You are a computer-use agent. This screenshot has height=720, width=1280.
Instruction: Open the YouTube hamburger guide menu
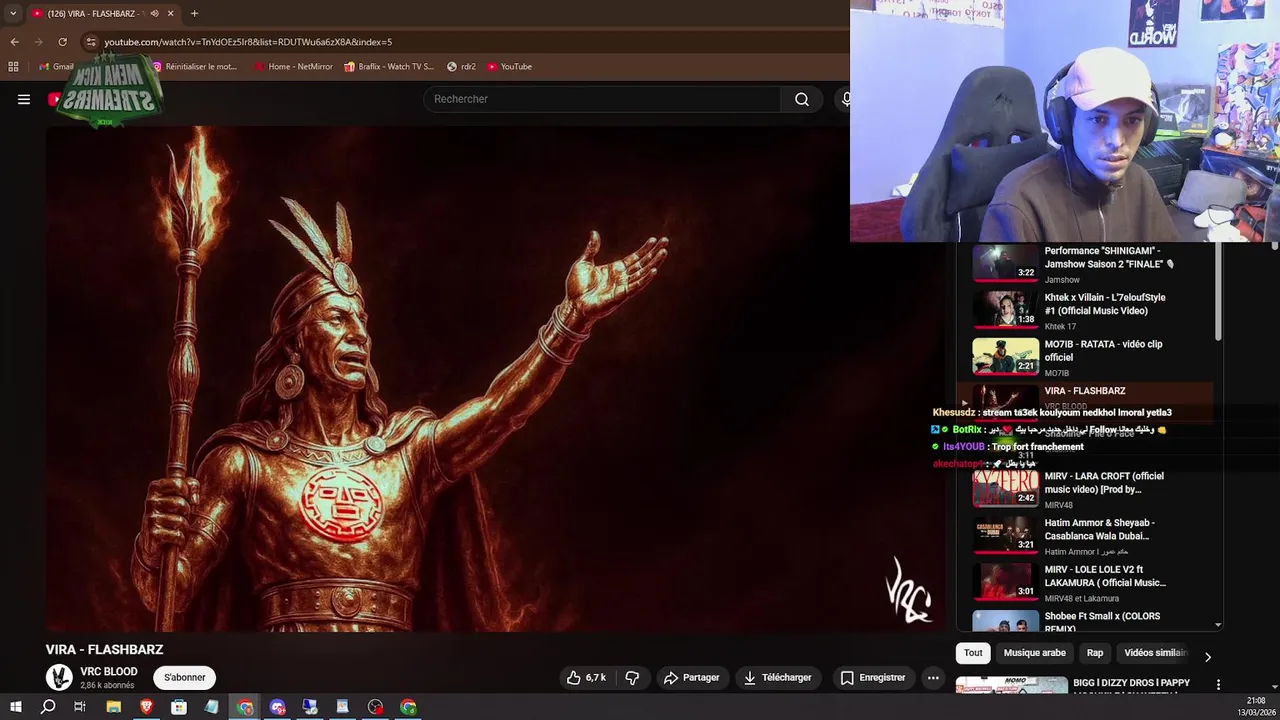click(x=24, y=99)
